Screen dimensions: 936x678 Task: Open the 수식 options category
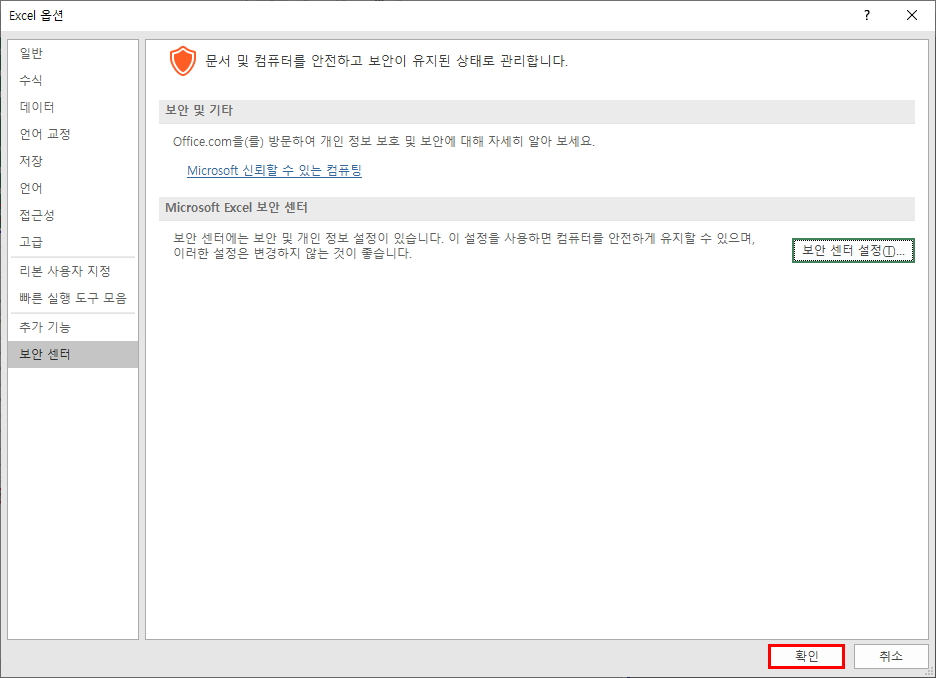coord(73,80)
